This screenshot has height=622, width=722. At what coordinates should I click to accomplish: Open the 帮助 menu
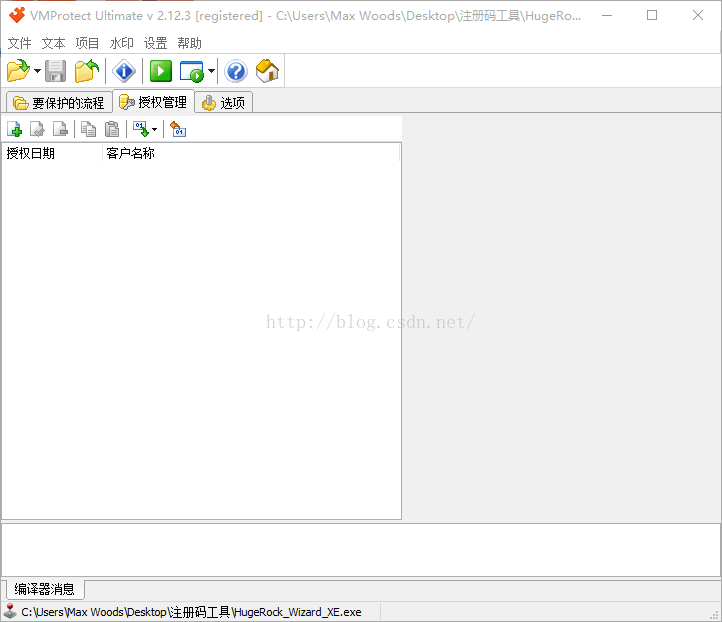pos(190,43)
